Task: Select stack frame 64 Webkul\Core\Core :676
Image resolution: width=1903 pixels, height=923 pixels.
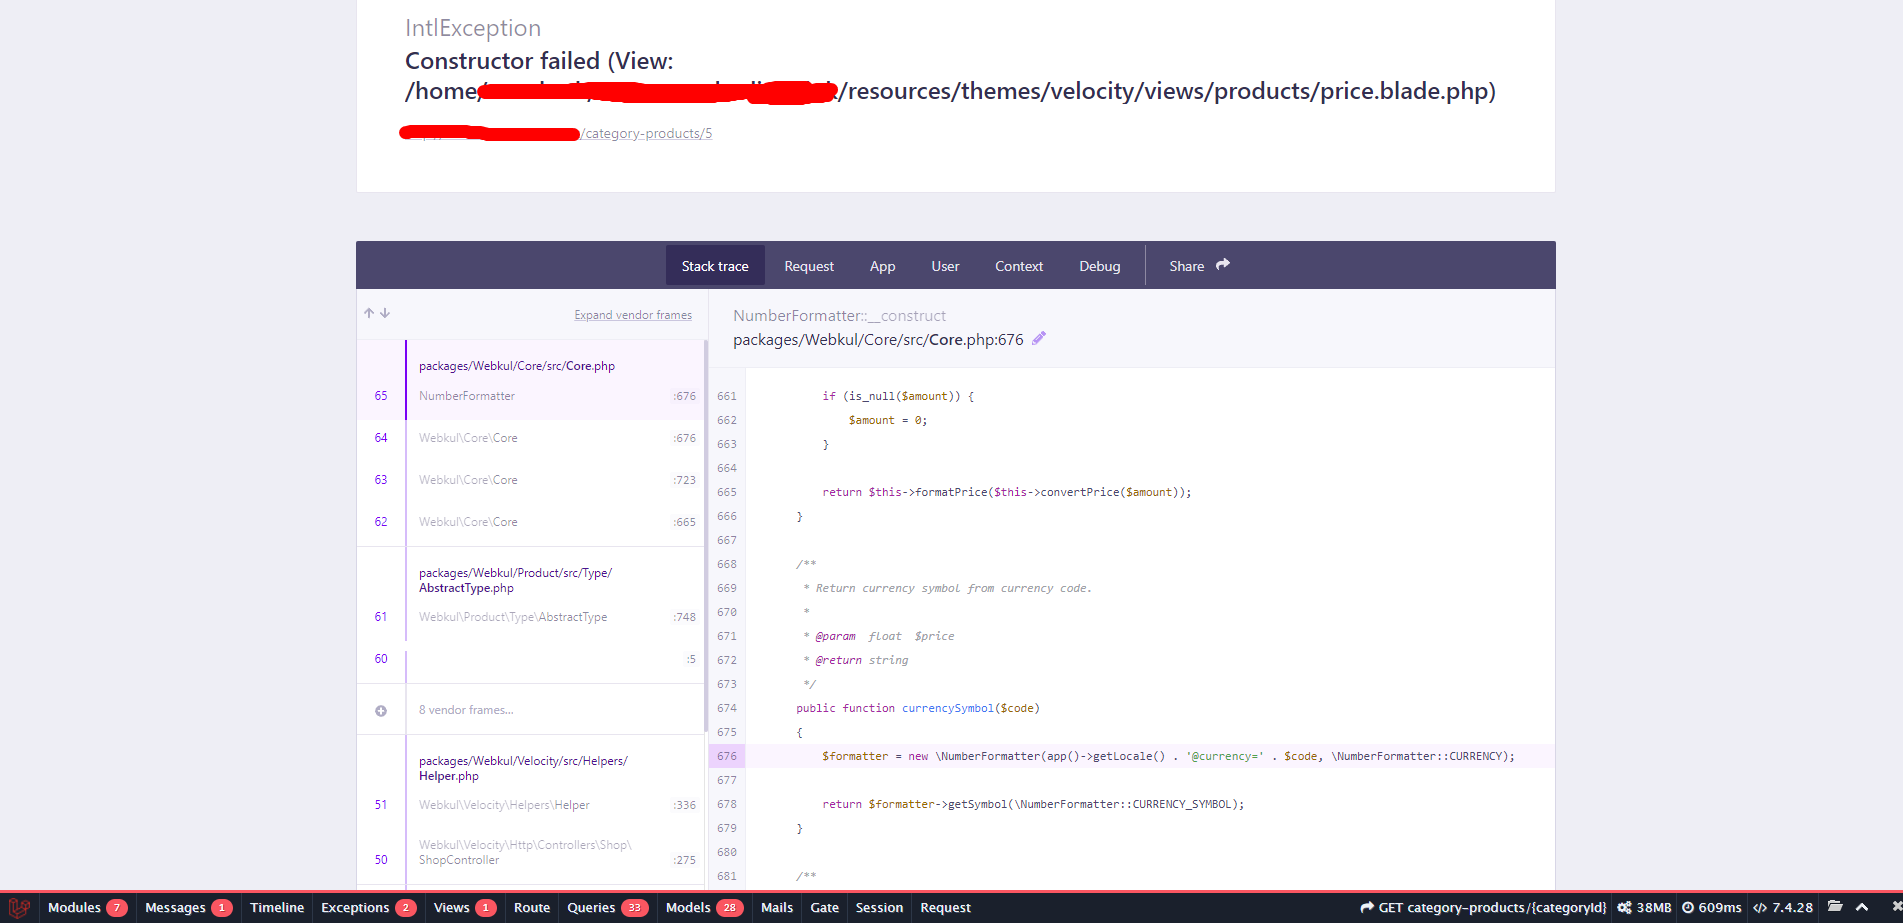Action: (x=531, y=438)
